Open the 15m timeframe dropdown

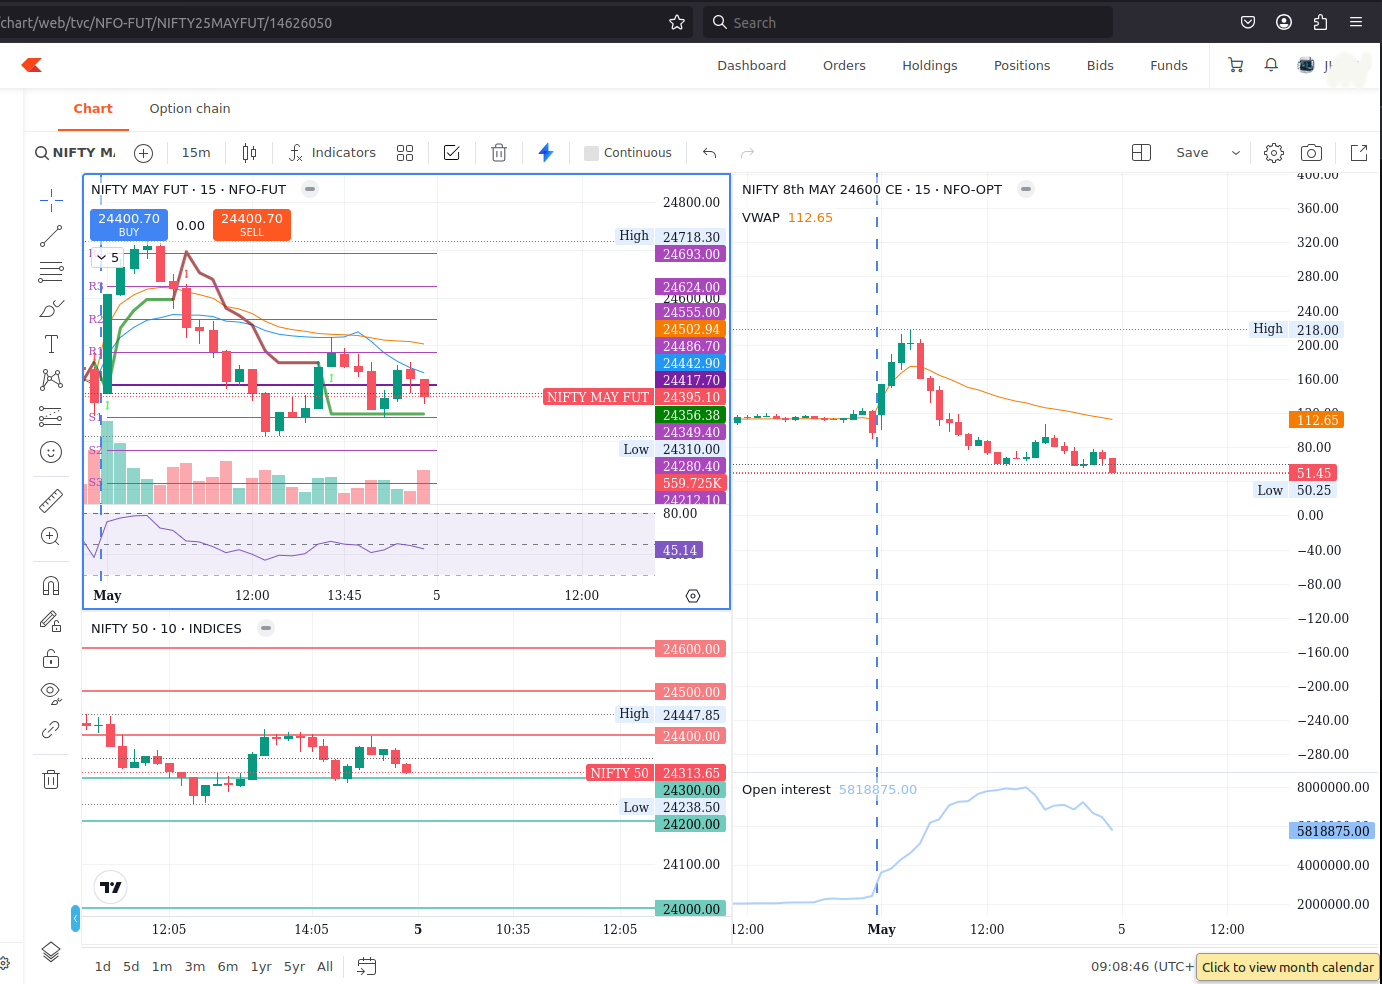[196, 153]
